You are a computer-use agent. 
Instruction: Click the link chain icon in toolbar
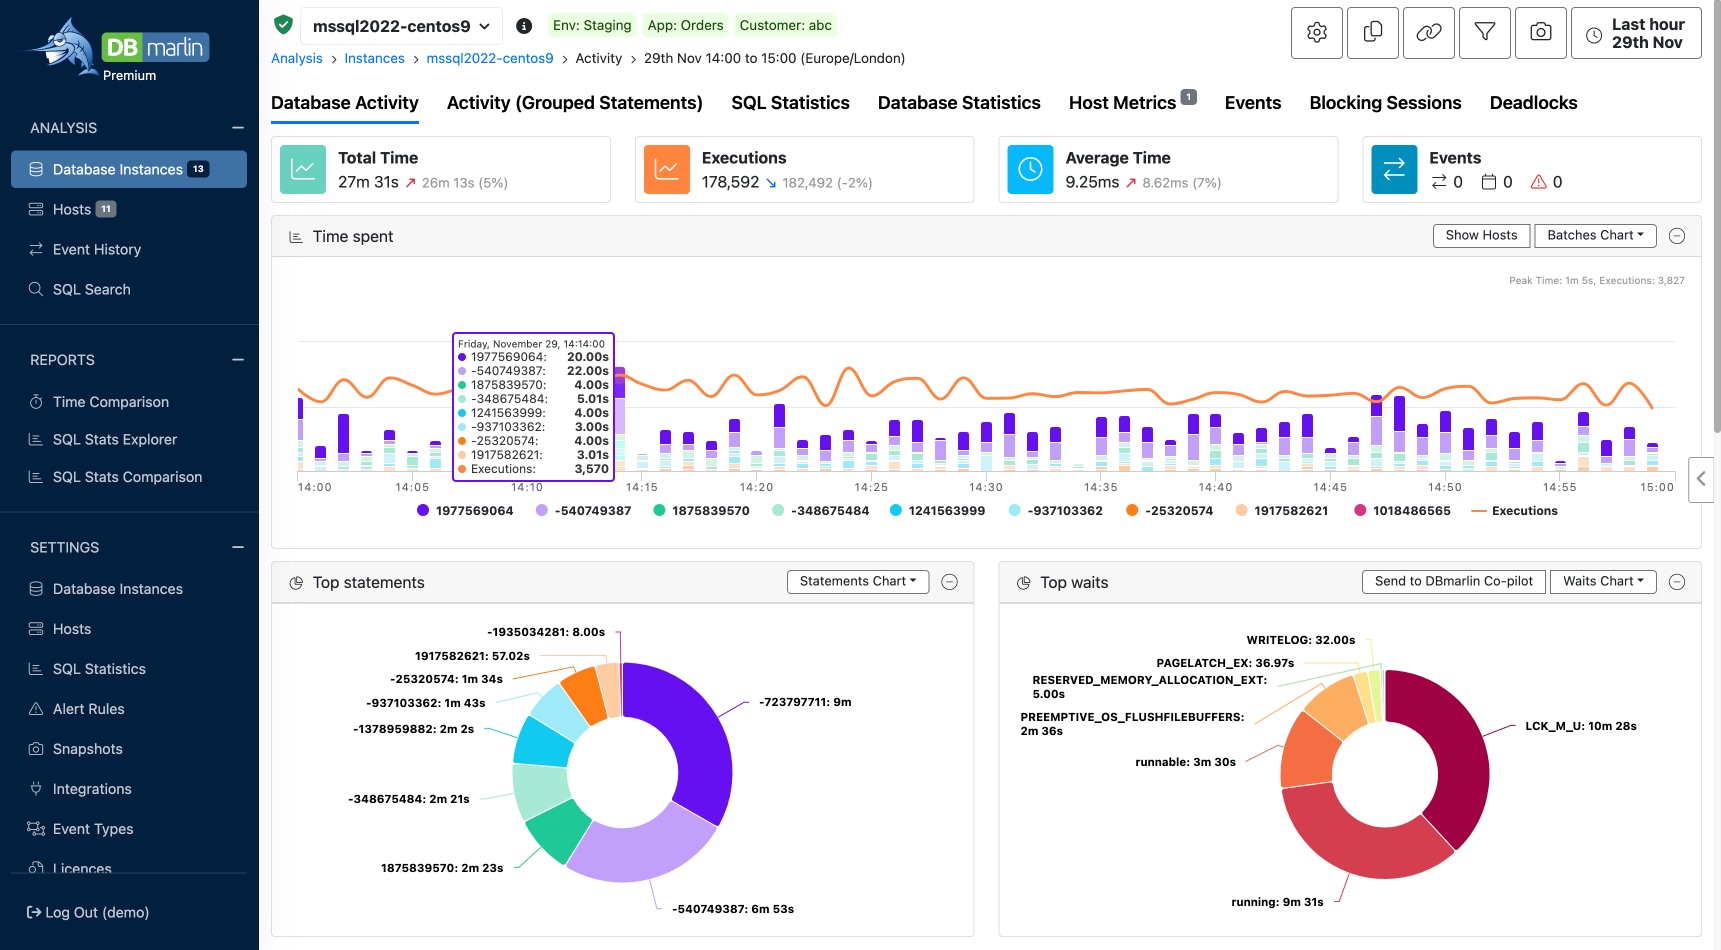click(x=1428, y=33)
